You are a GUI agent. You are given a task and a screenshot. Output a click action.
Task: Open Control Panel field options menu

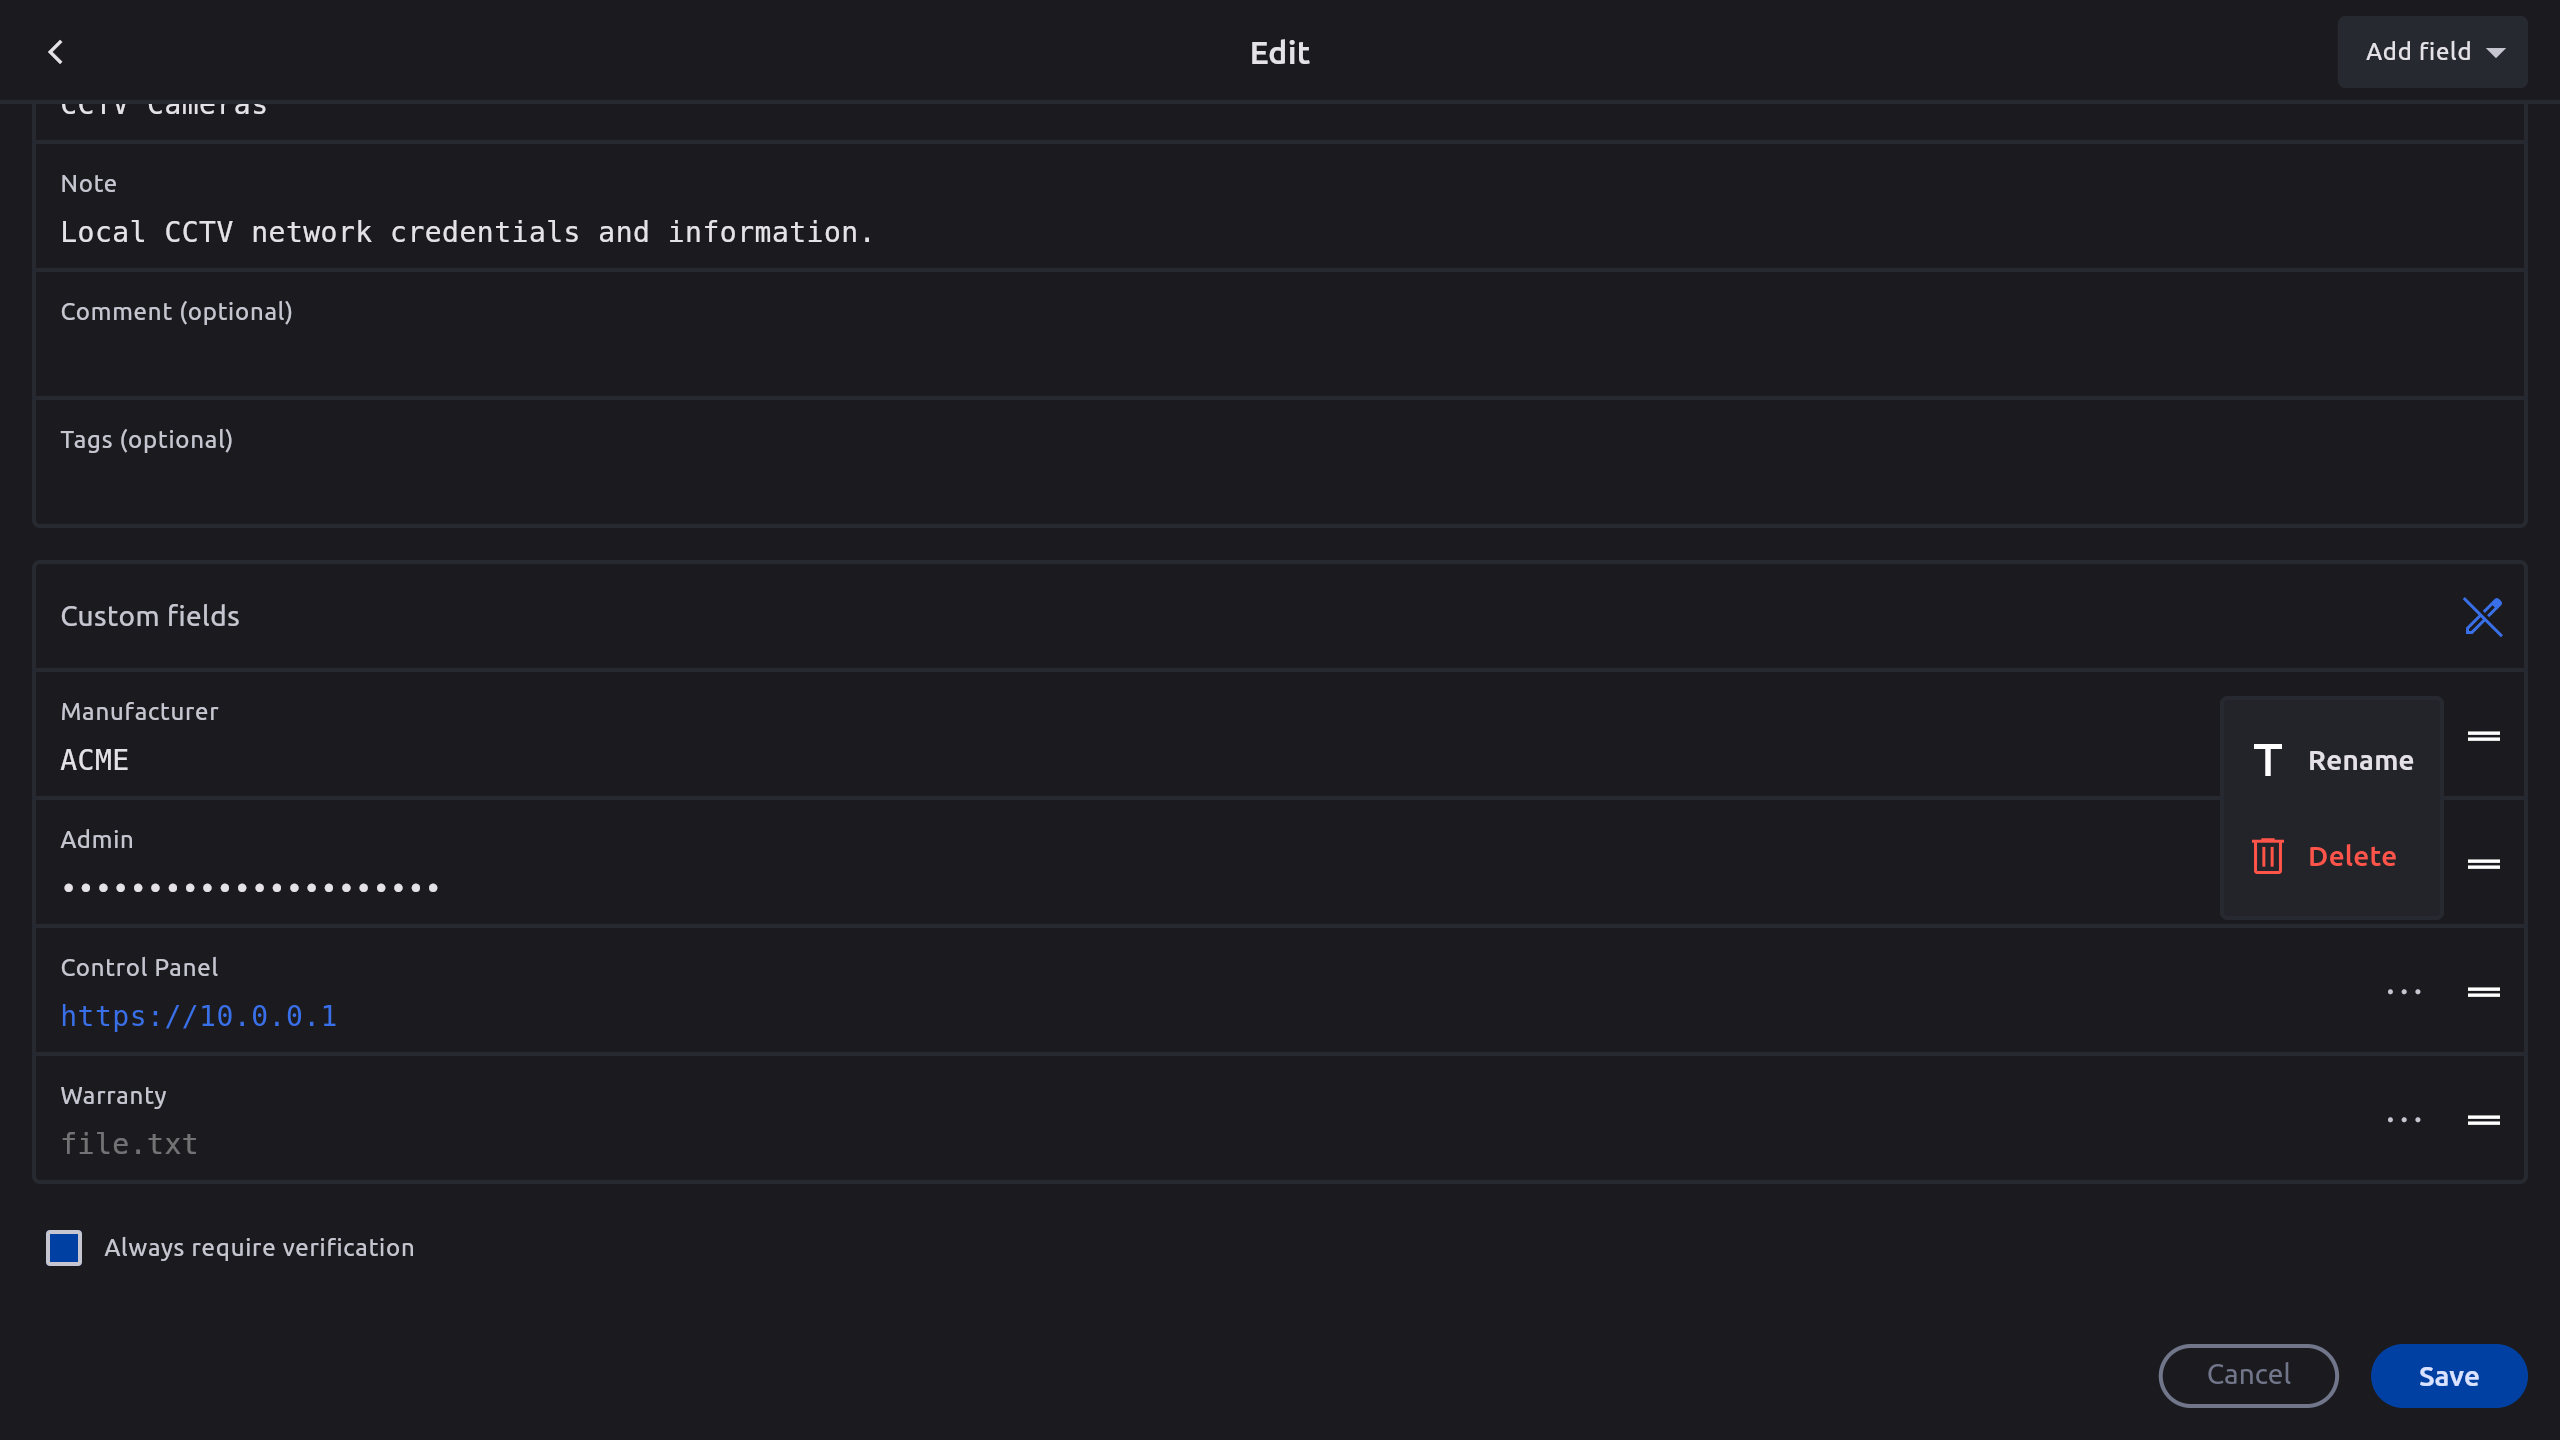click(2403, 992)
